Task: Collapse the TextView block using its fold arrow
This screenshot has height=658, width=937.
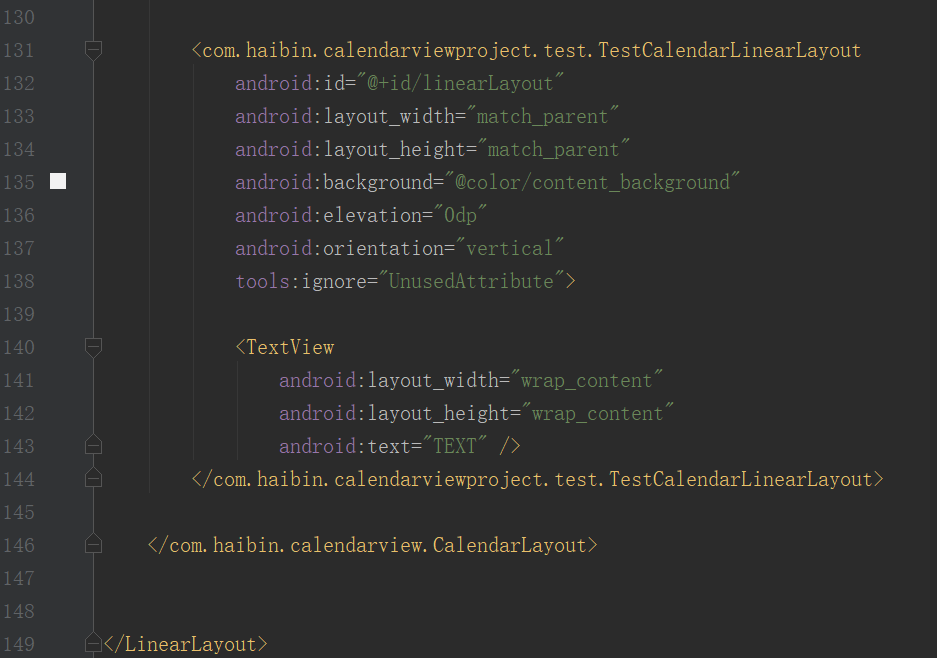Action: (93, 347)
